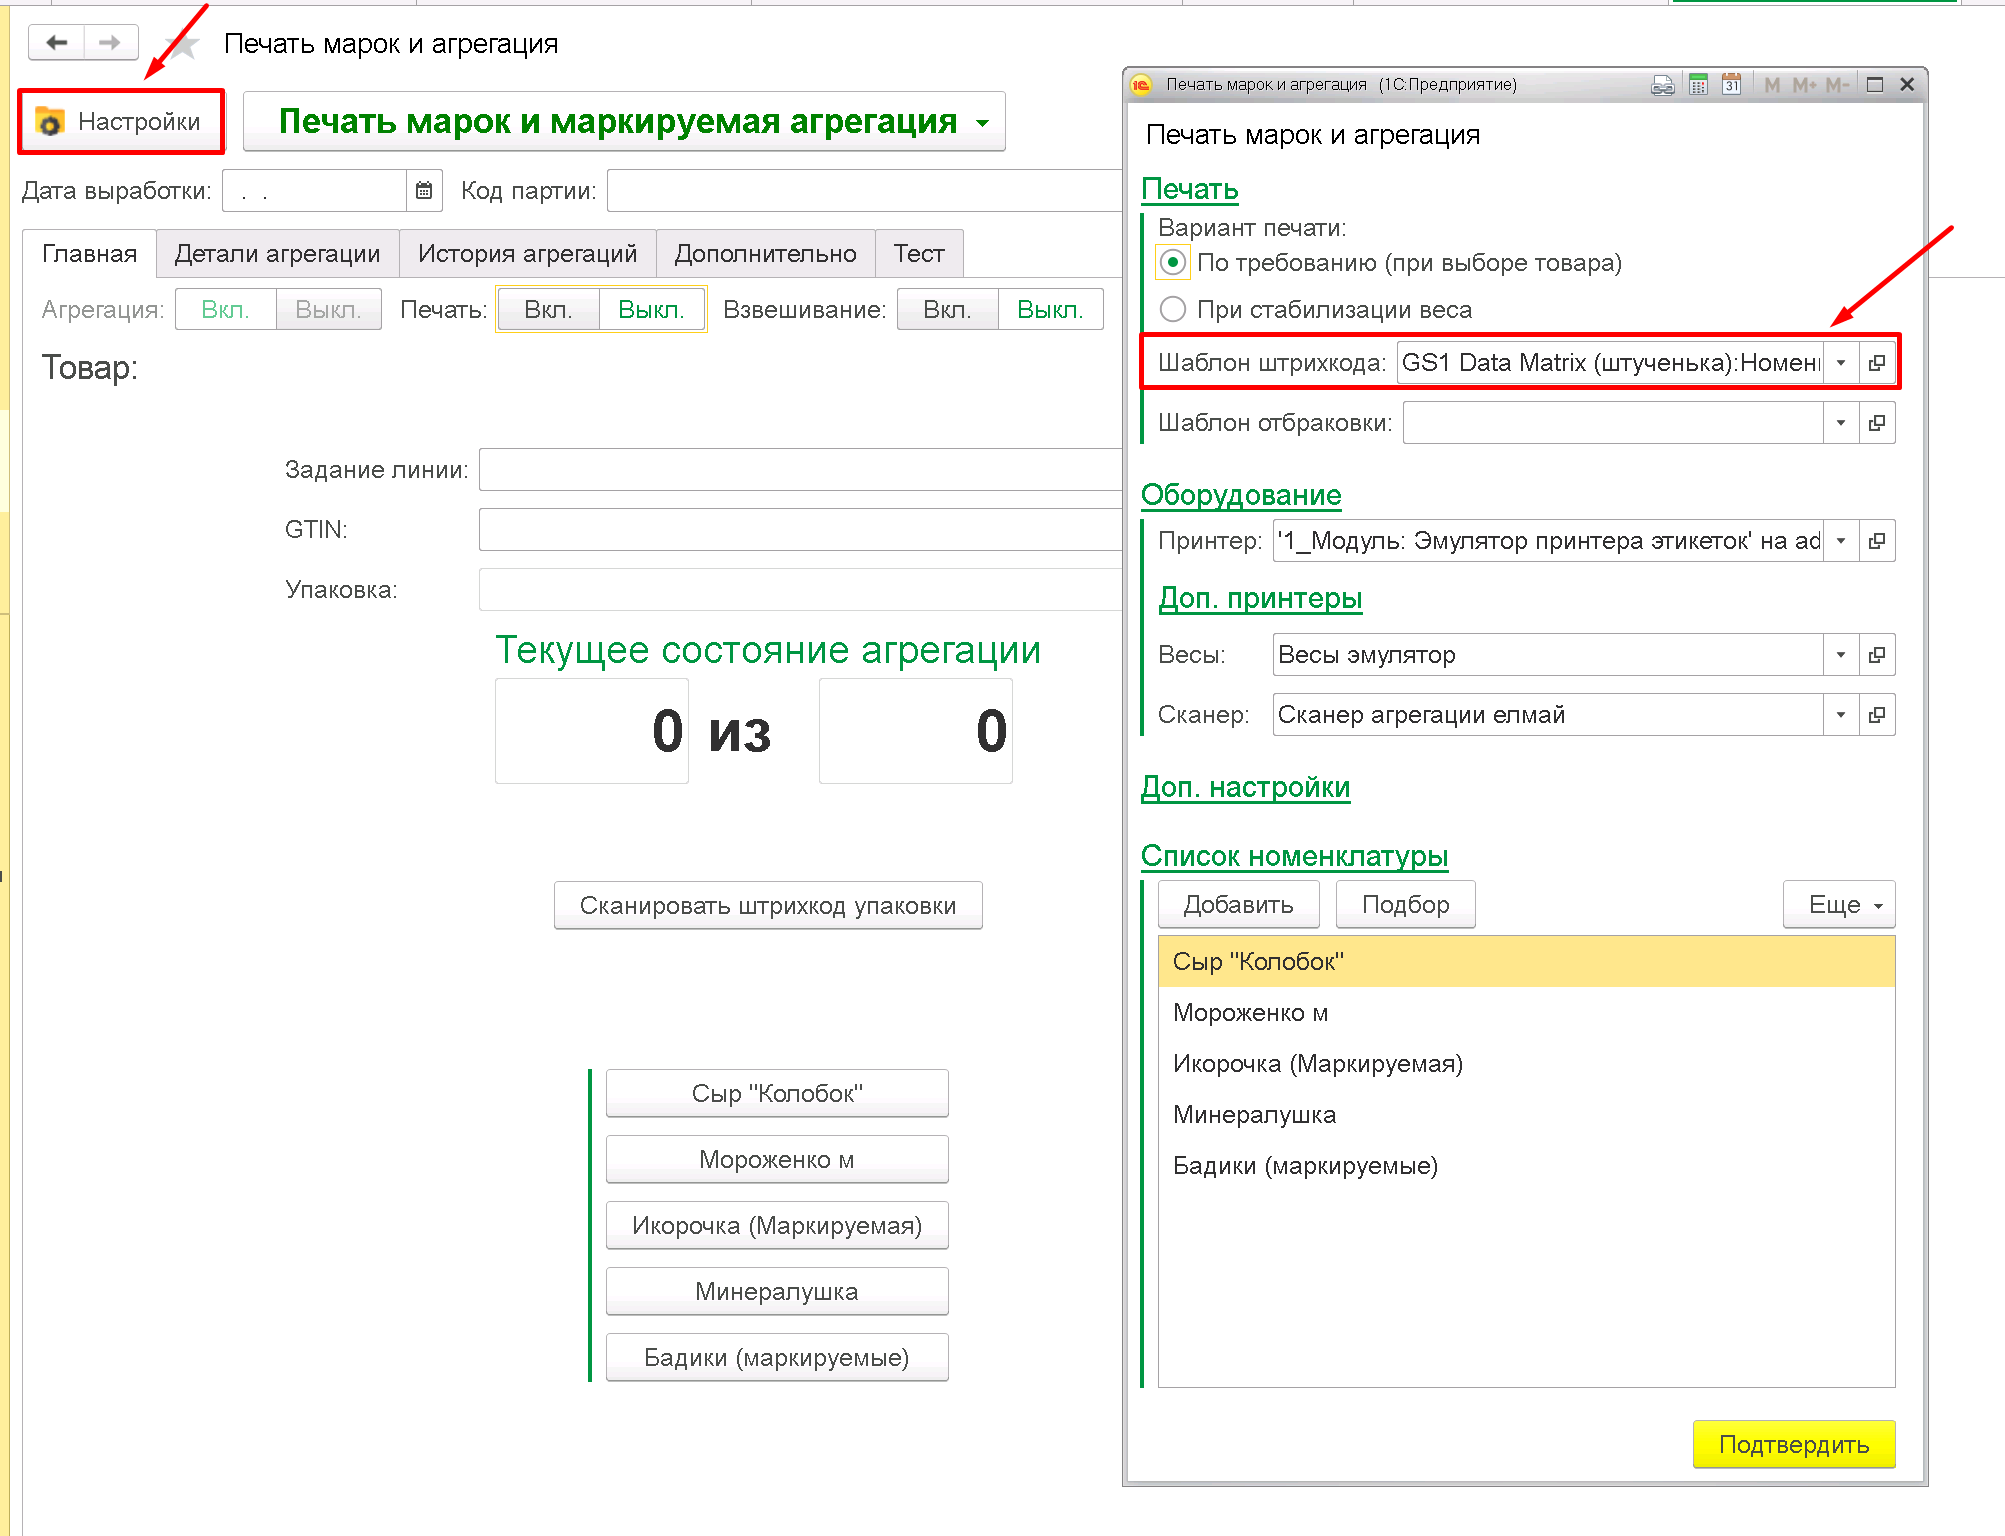Choose Минералушка product button
Screen dimensions: 2005x1536
point(777,1291)
